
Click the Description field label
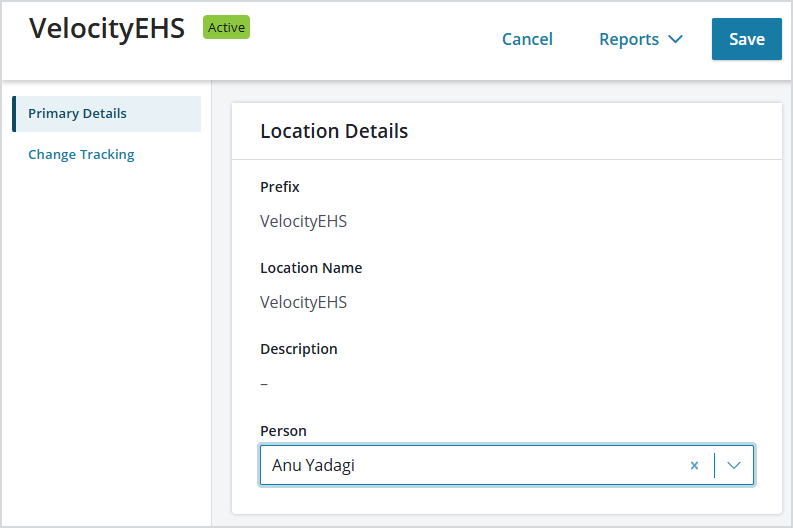point(298,349)
